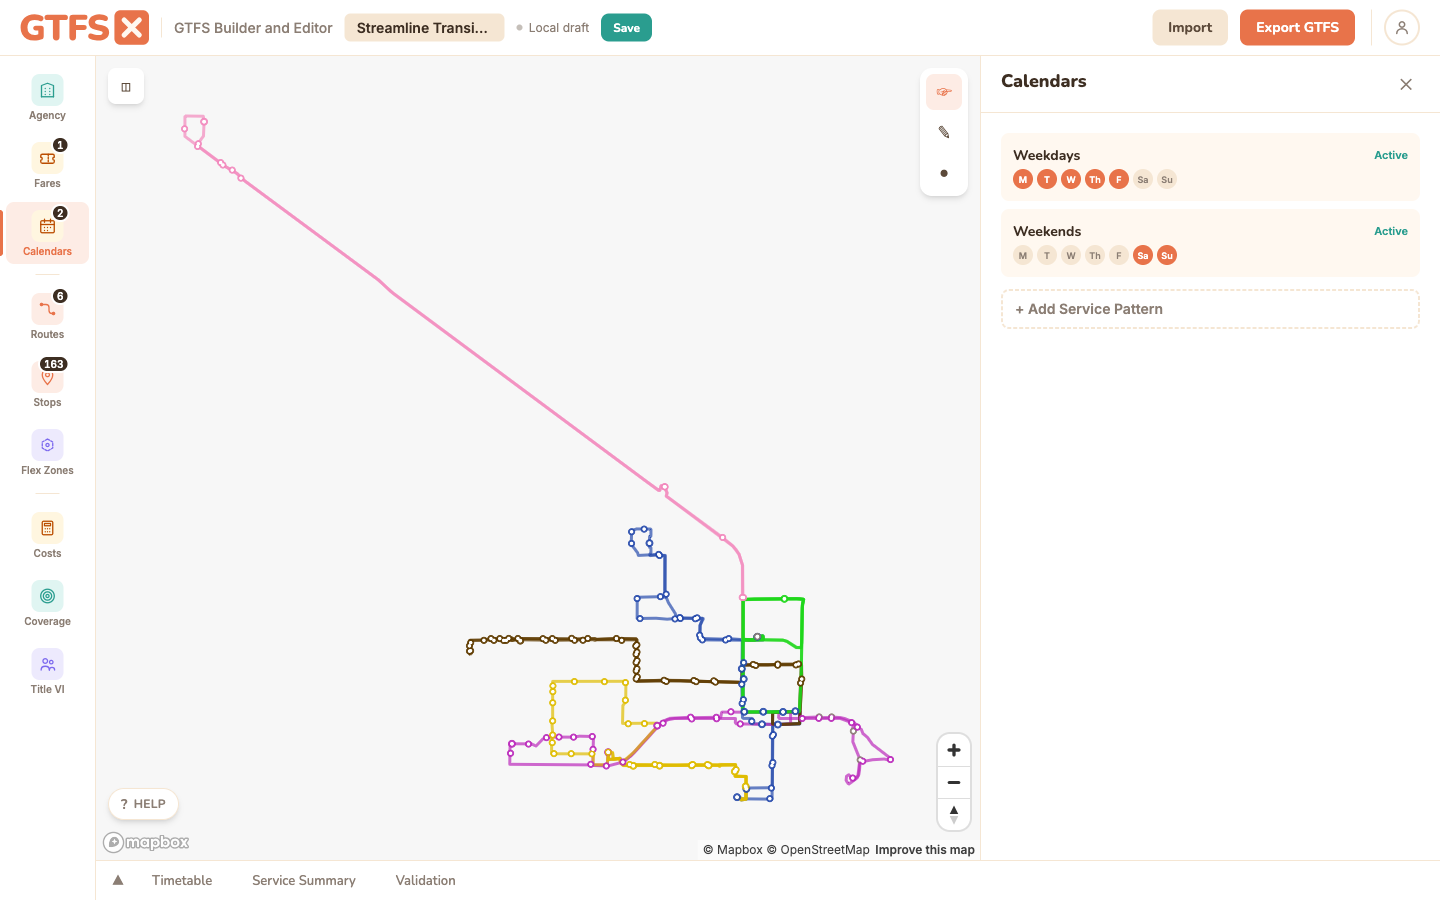Click the GTFSx logo
Screen dimensions: 1440x900
pos(85,28)
